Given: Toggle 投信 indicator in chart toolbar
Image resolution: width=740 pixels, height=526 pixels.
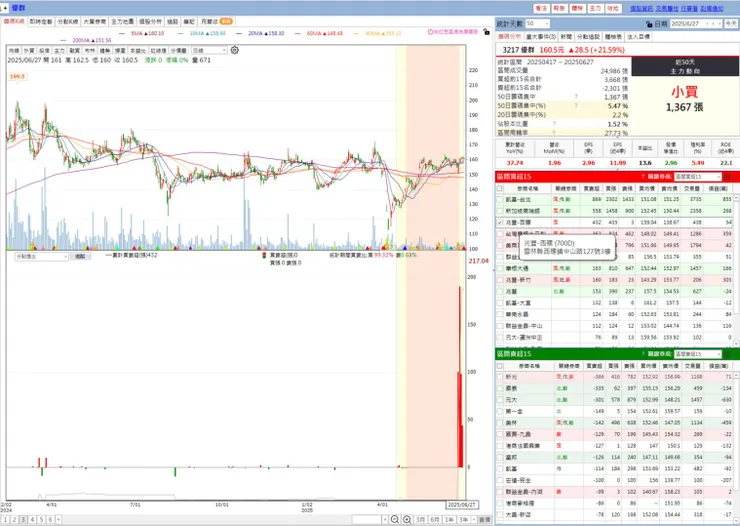Looking at the screenshot, I should [44, 50].
